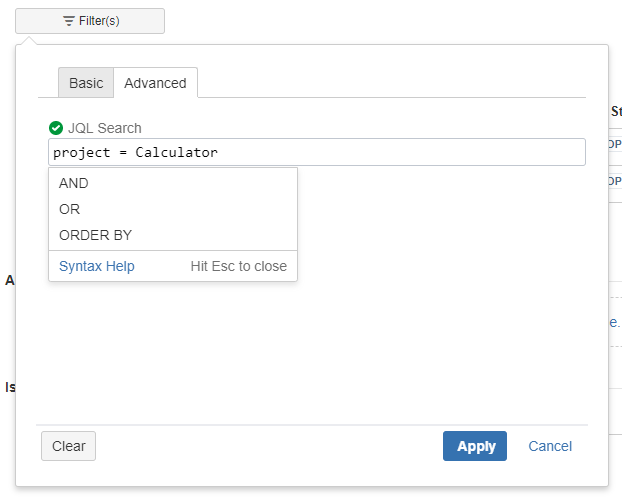
Task: Click the partially visible St column header
Action: pyautogui.click(x=616, y=111)
